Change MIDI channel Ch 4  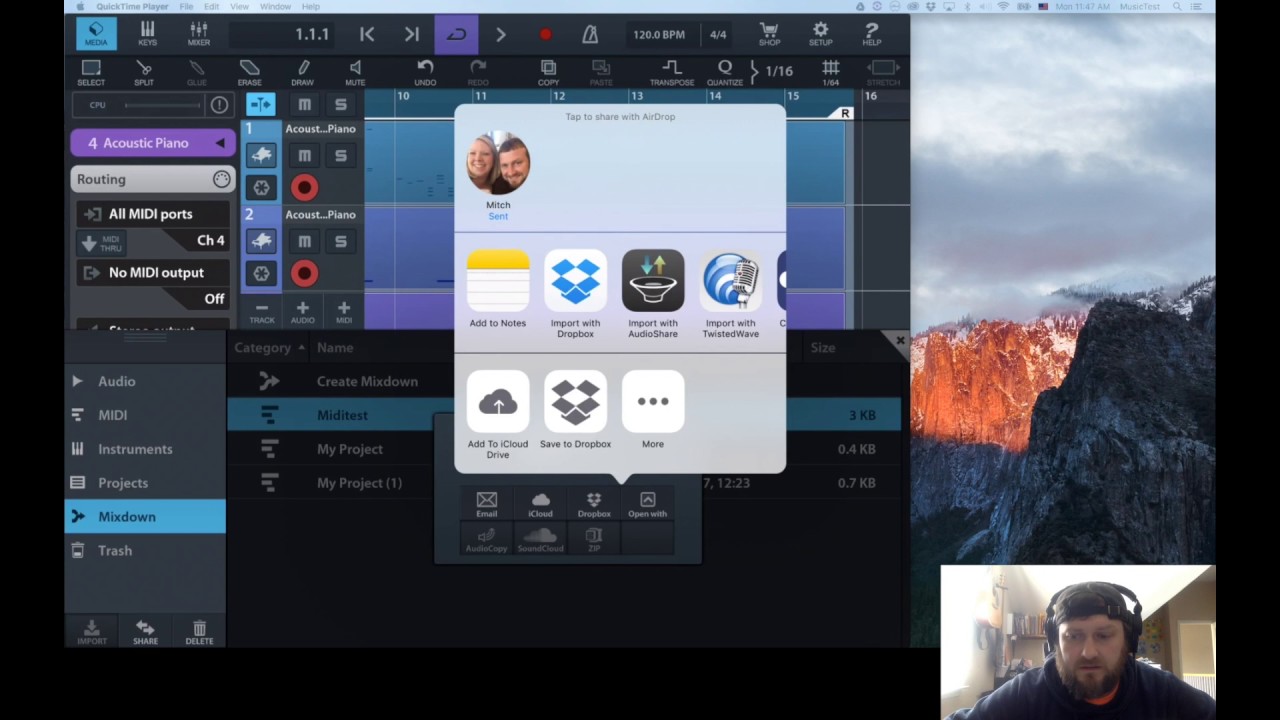[210, 240]
